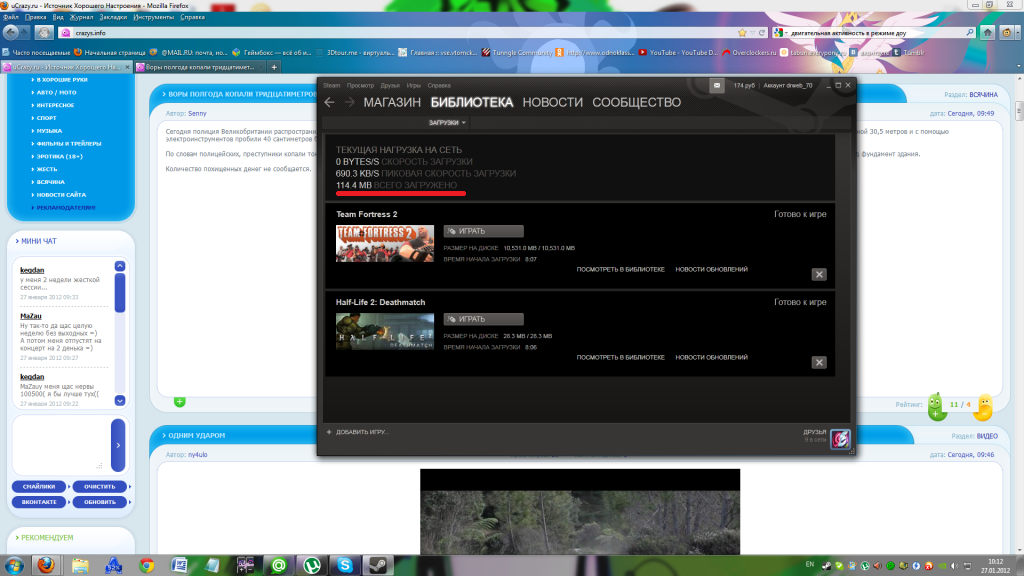1024x576 pixels.
Task: Open Half-Life 2: Deathmatch thumbnail
Action: [x=385, y=332]
